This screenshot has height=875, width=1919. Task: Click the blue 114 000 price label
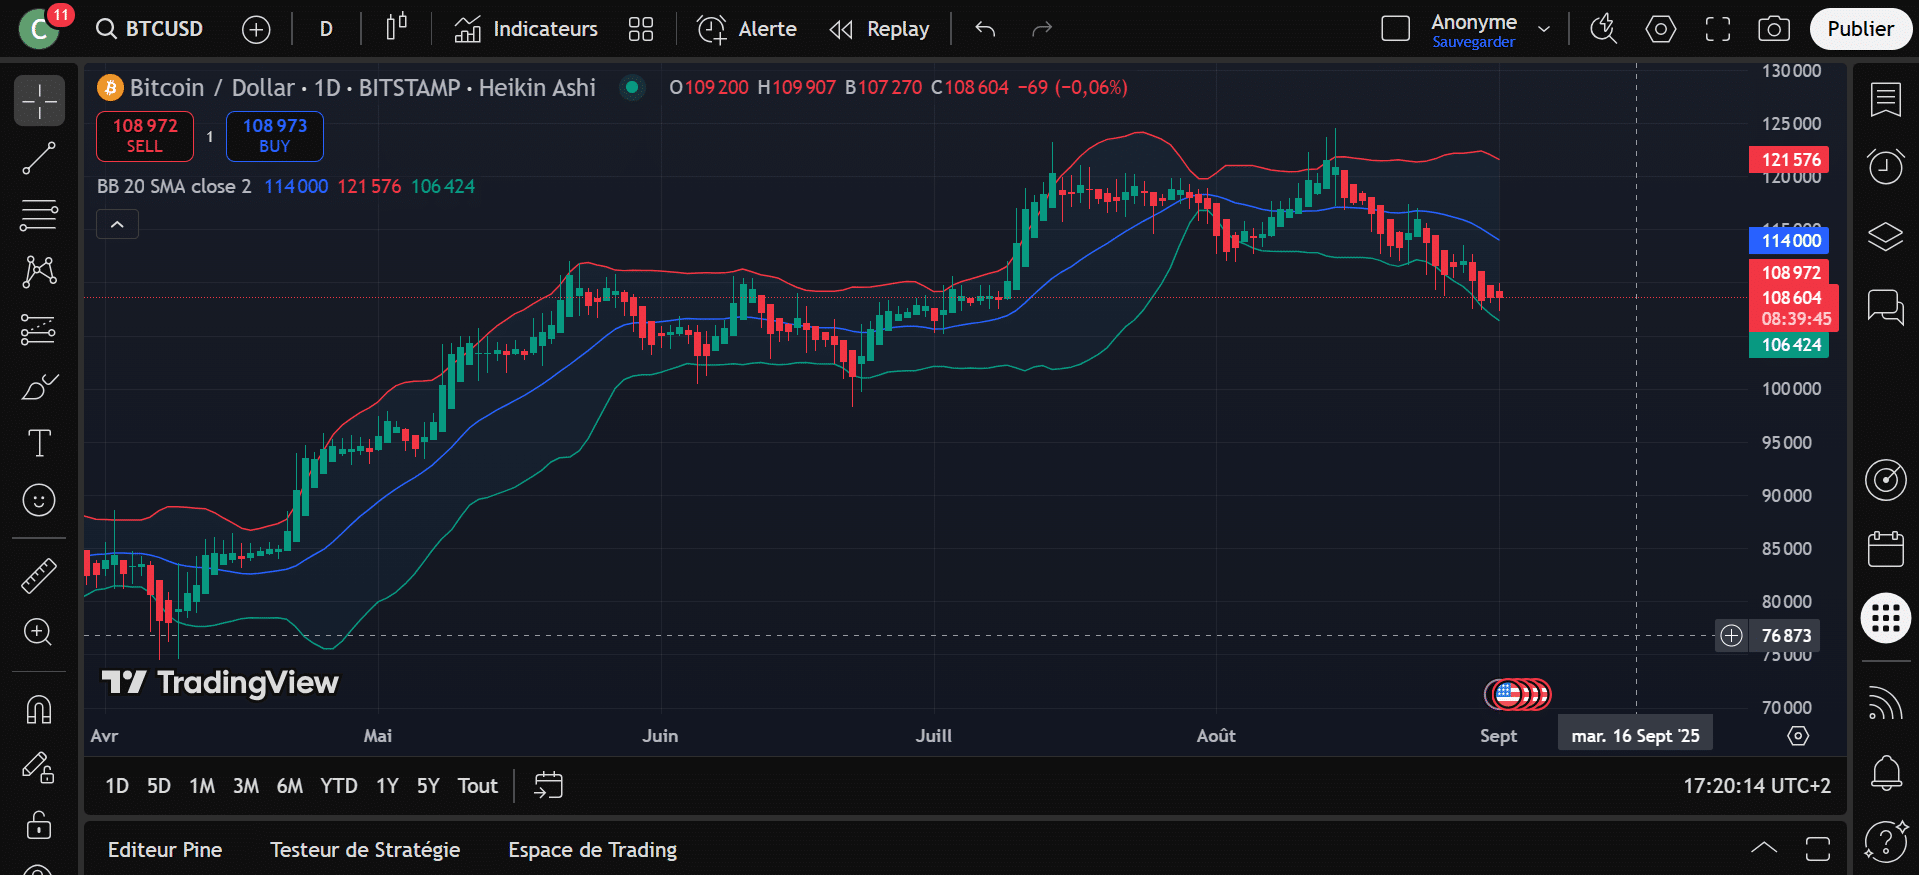click(1788, 240)
